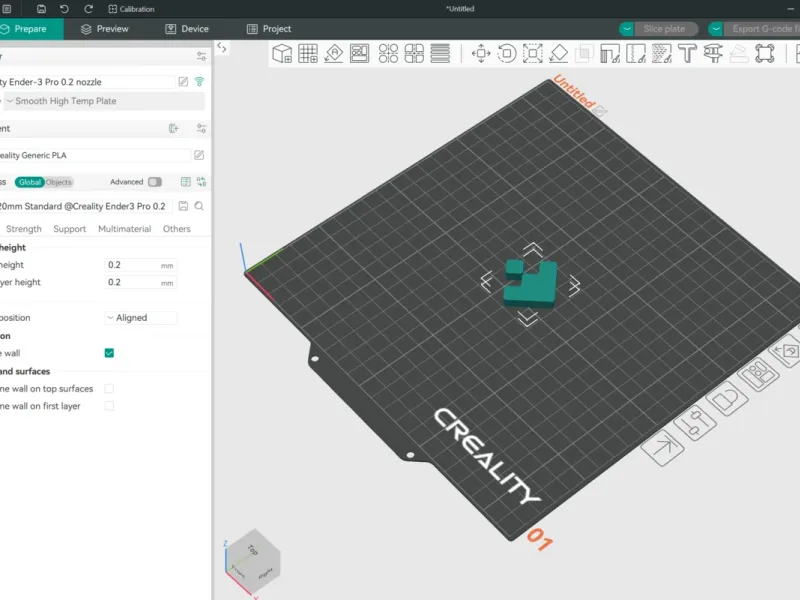Open the Others settings tab
Viewport: 800px width, 600px height.
[x=177, y=229]
